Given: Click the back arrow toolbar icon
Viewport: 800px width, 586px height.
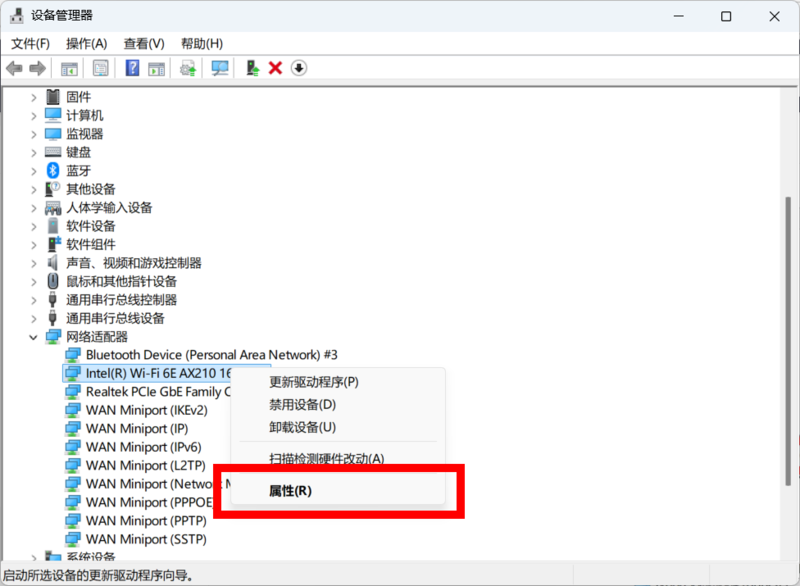Looking at the screenshot, I should [x=14, y=68].
